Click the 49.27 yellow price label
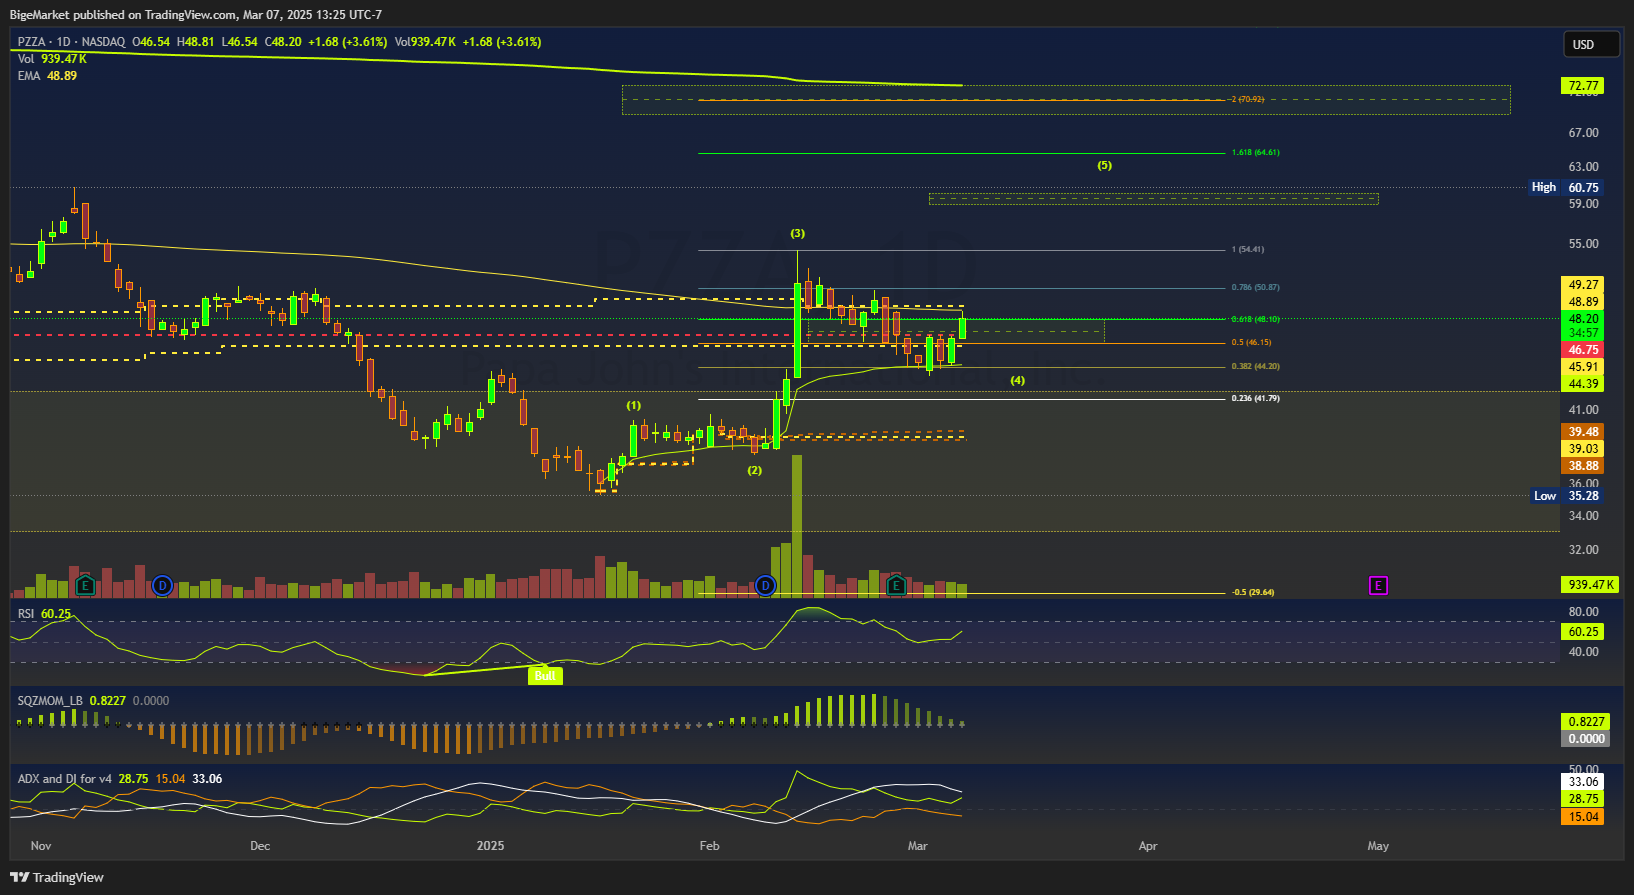This screenshot has height=895, width=1634. [1583, 285]
